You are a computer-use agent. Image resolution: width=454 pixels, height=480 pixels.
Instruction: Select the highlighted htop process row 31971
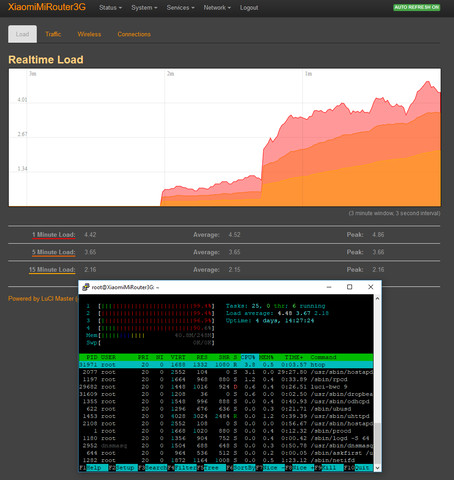click(x=226, y=365)
